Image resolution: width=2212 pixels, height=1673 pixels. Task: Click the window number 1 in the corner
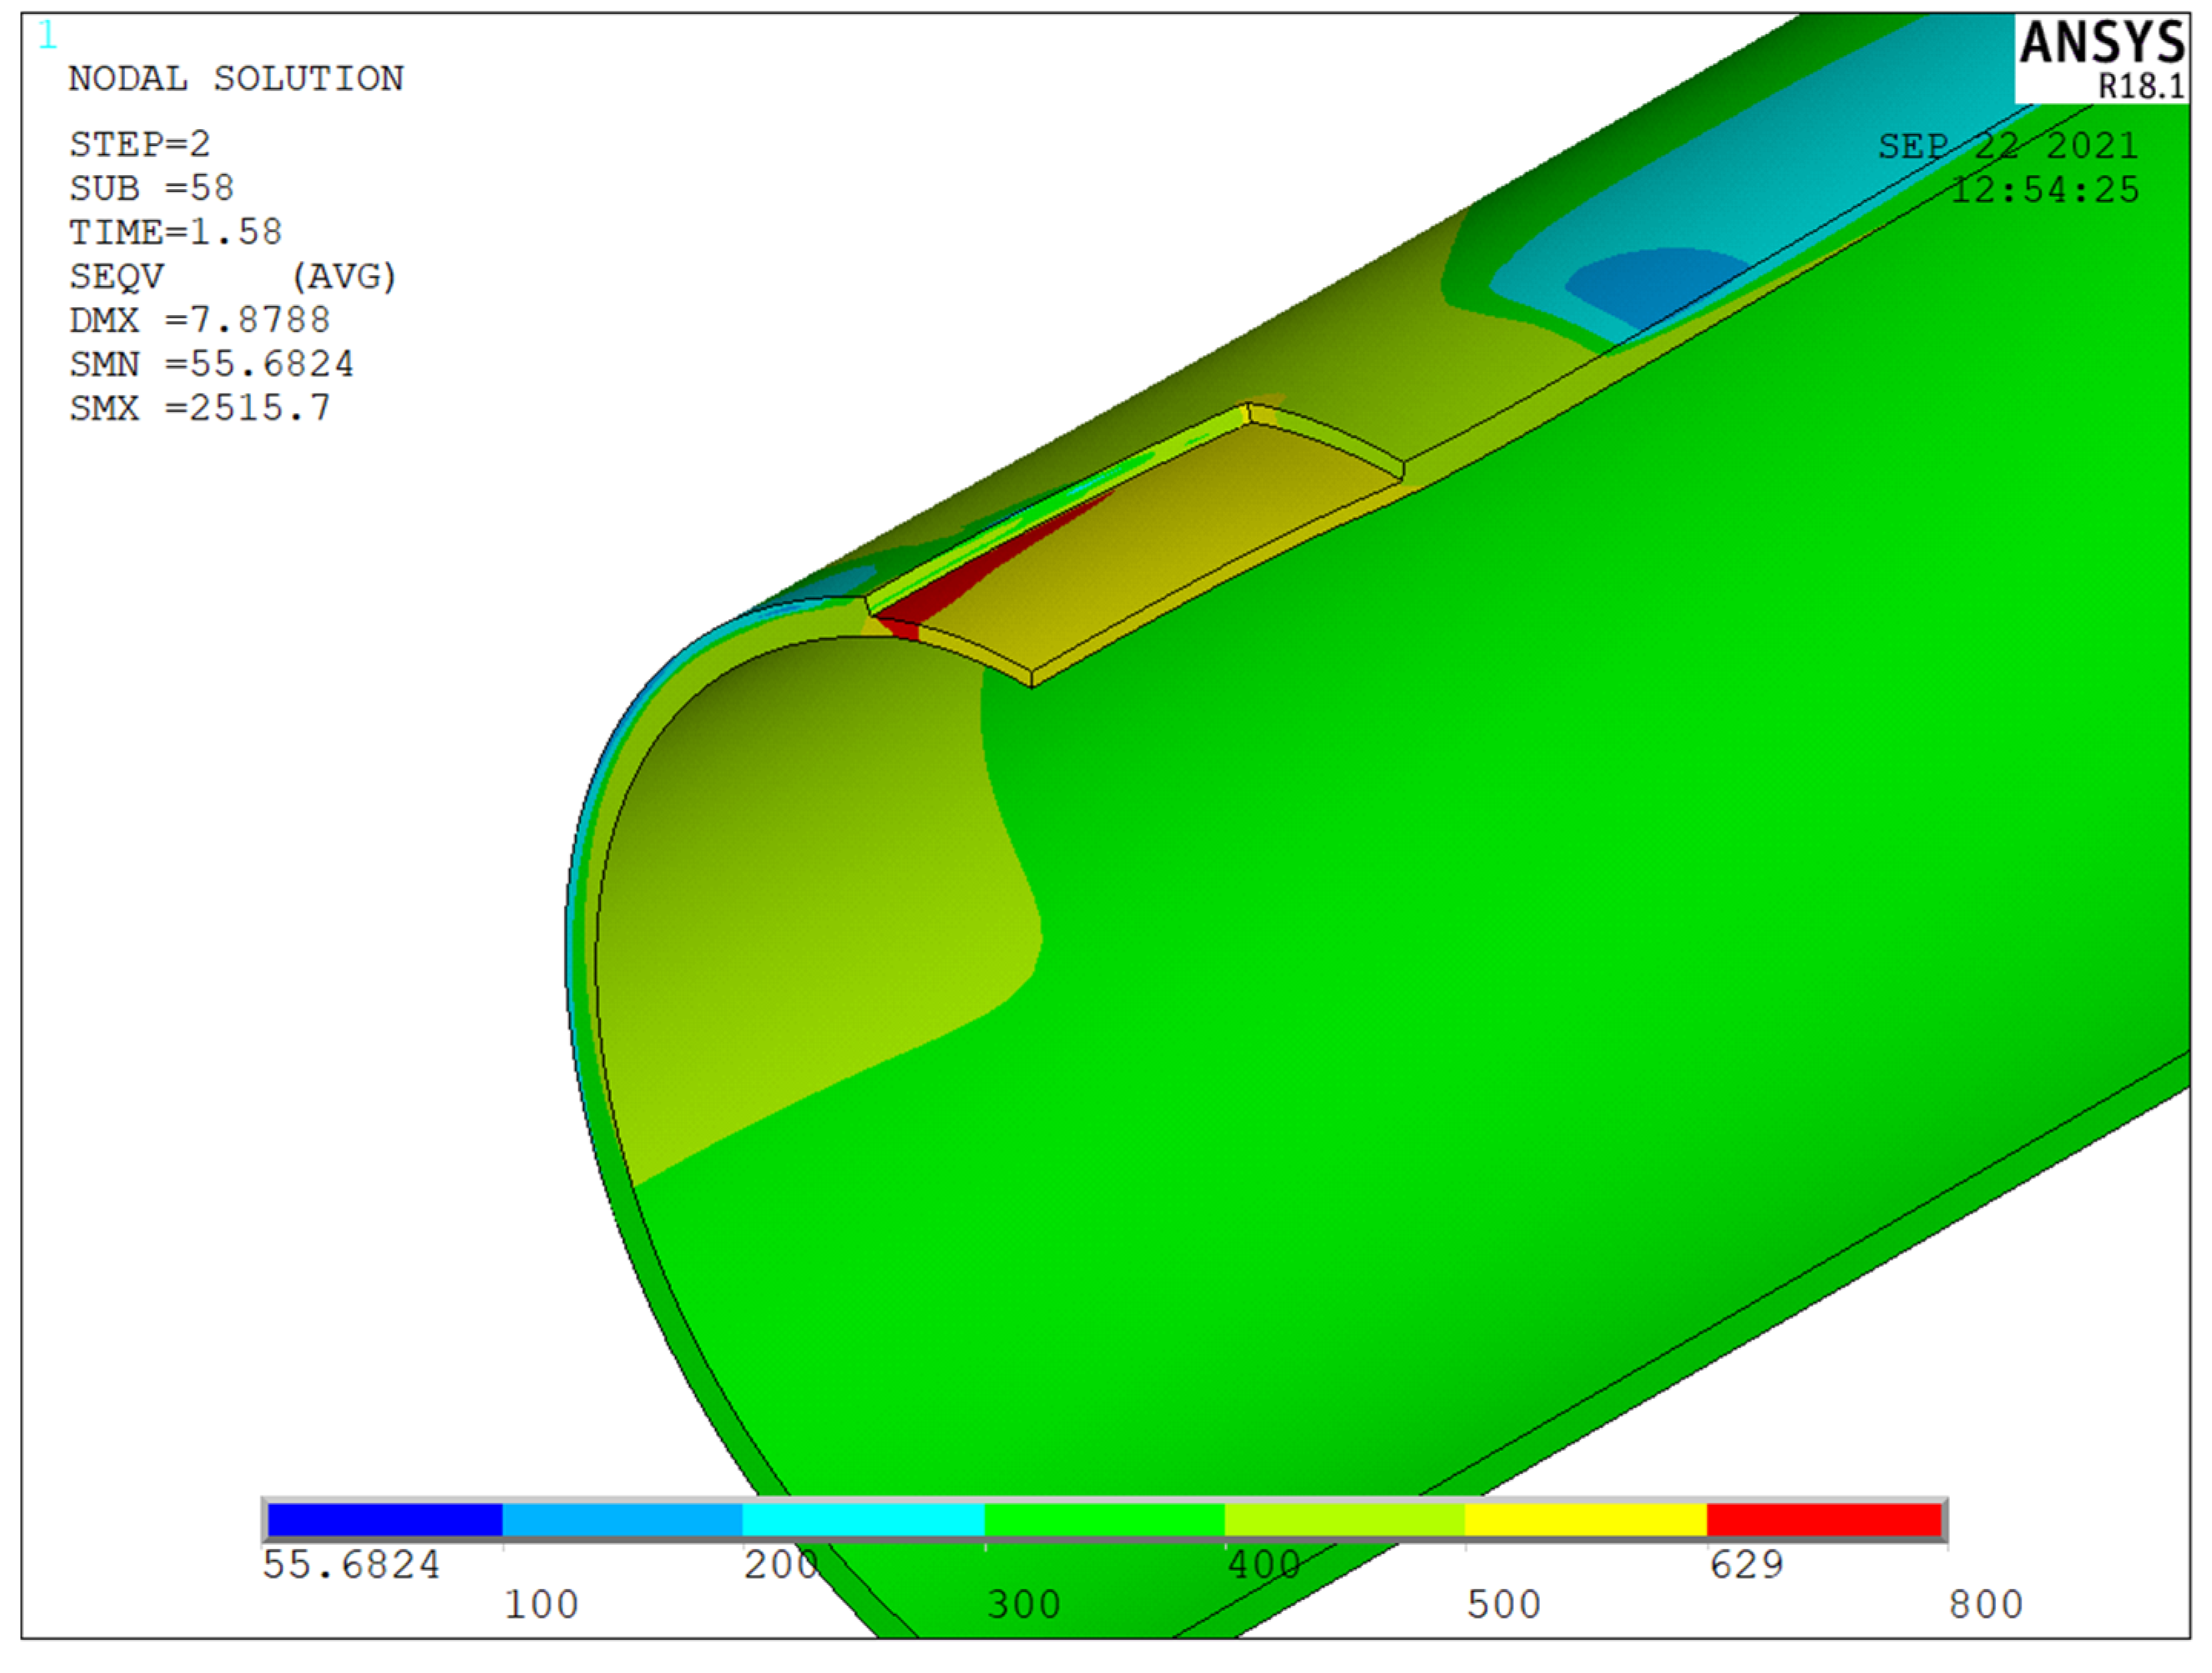(x=47, y=36)
